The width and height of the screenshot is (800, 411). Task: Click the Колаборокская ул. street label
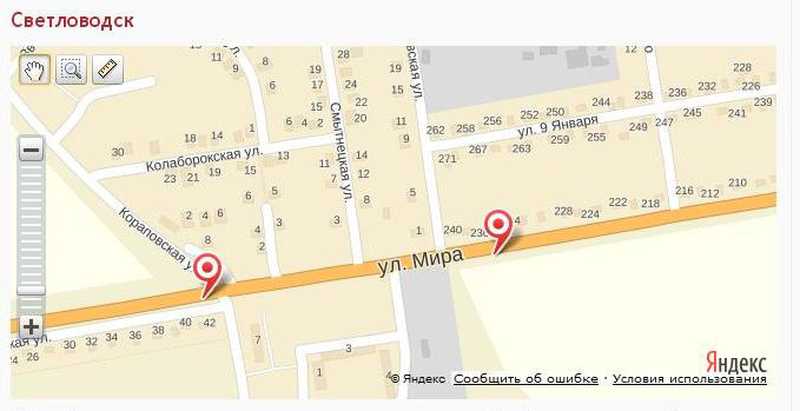click(204, 159)
